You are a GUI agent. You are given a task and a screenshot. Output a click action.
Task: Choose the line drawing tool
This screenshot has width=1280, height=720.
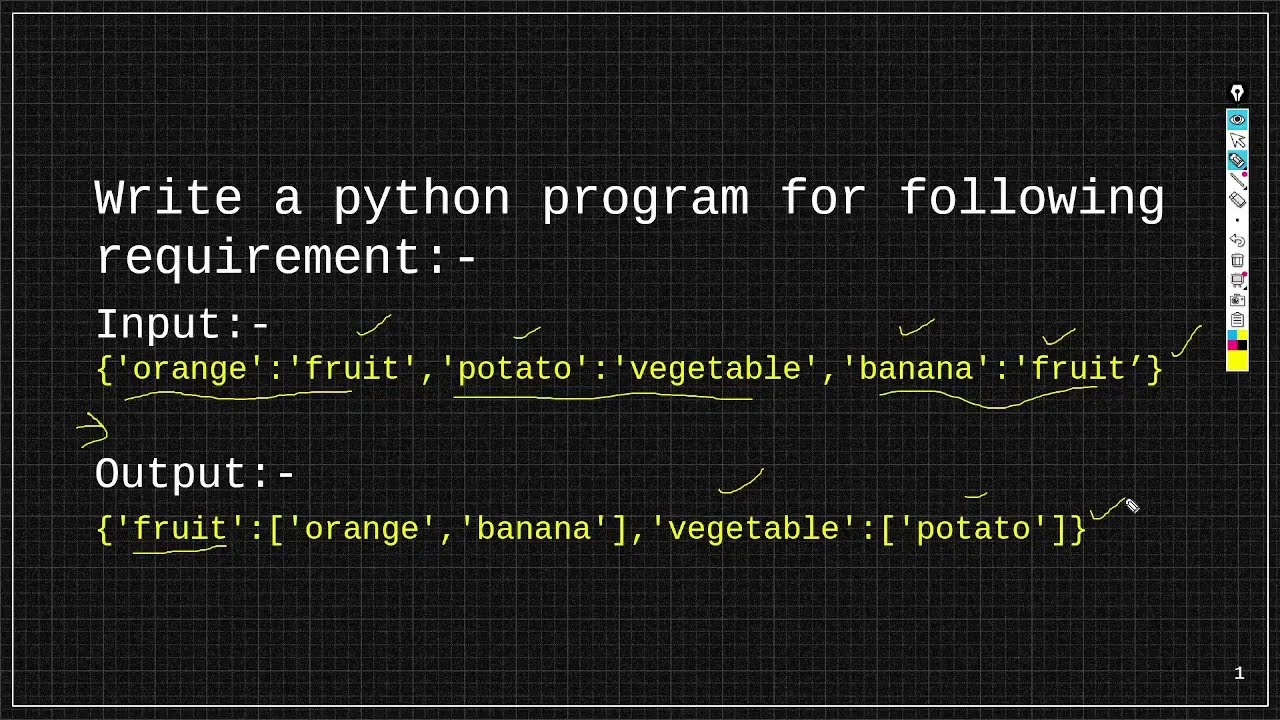coord(1237,180)
